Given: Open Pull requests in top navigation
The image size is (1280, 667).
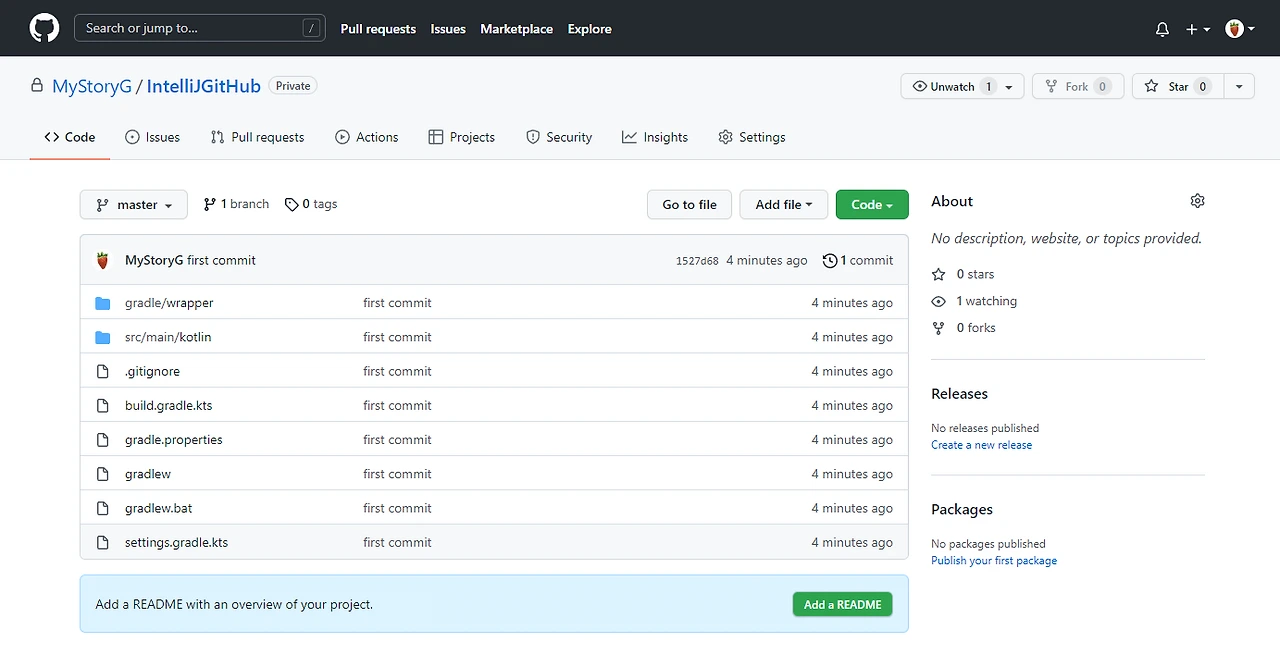Looking at the screenshot, I should (x=378, y=29).
